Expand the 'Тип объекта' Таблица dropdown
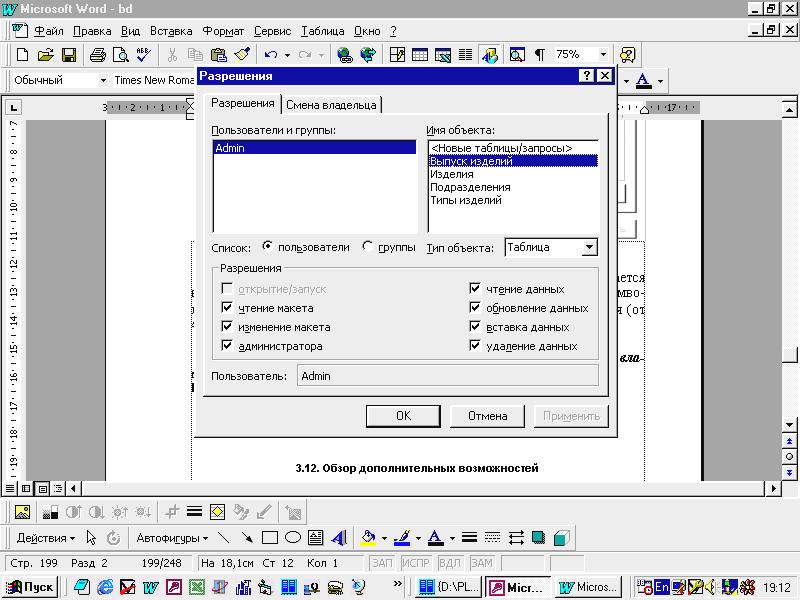 pos(589,247)
